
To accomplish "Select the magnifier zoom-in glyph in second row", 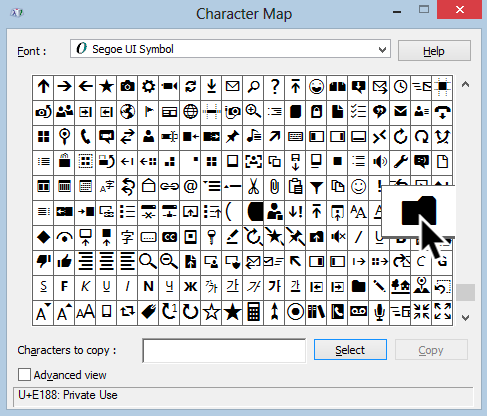I will pyautogui.click(x=253, y=112).
